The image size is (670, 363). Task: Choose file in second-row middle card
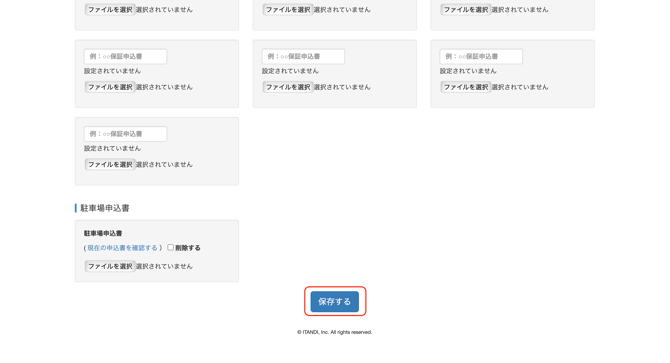[x=288, y=87]
